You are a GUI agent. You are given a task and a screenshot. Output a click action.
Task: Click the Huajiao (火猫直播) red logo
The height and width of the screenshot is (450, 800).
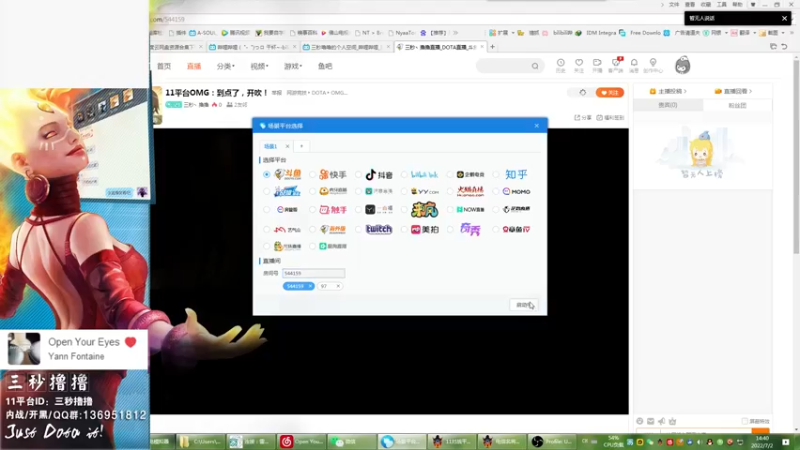470,191
